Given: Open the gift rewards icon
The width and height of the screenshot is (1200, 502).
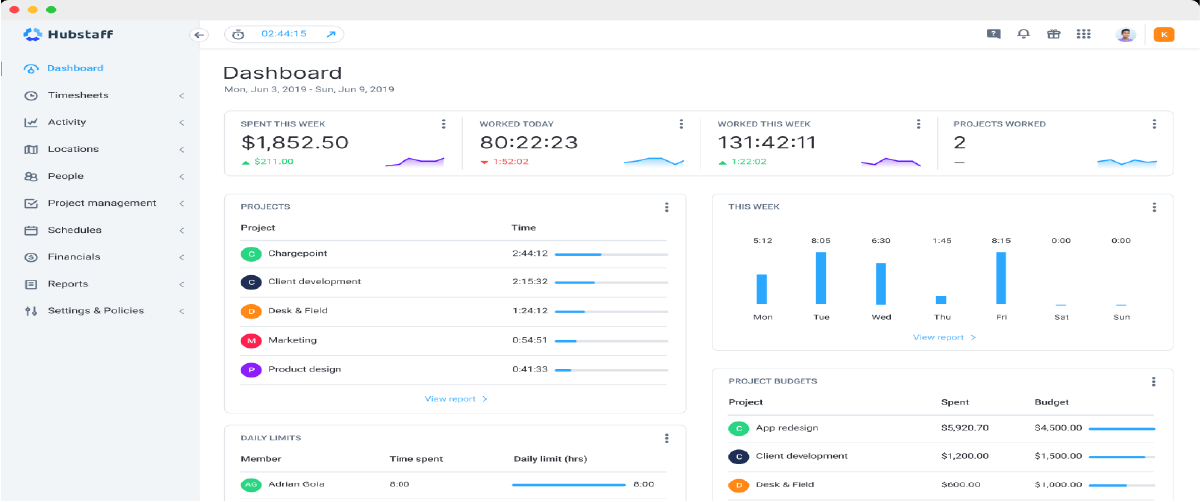Looking at the screenshot, I should pyautogui.click(x=1053, y=34).
